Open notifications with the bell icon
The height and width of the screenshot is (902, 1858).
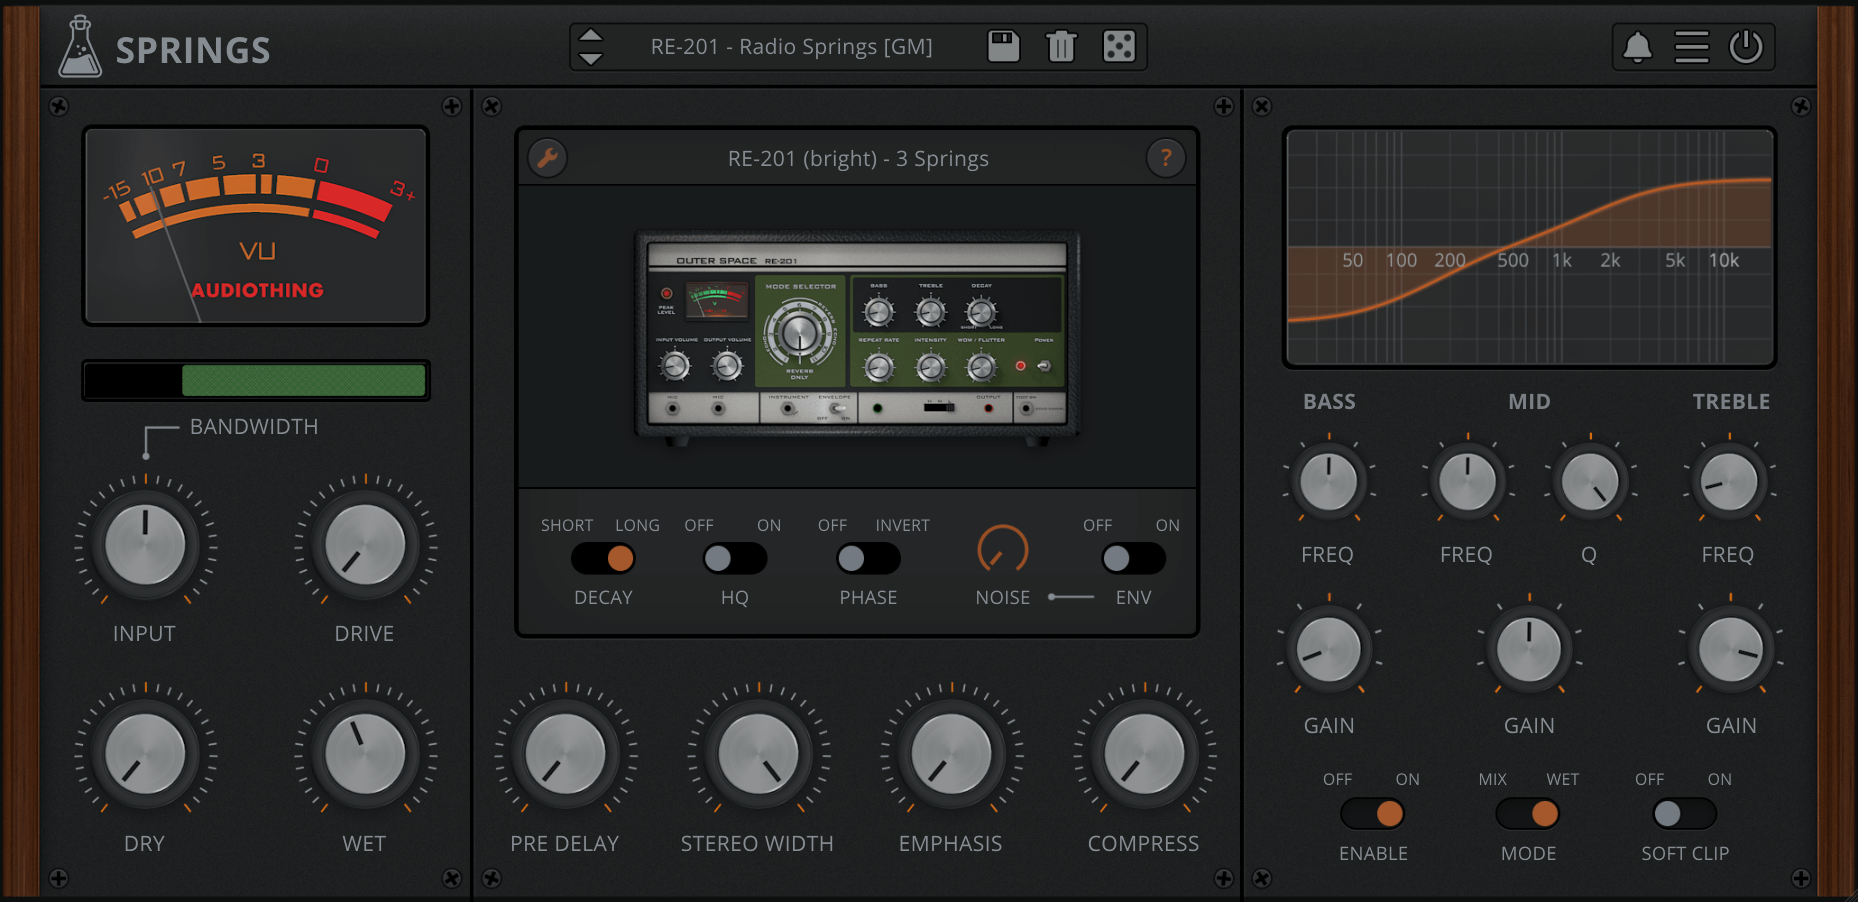point(1637,47)
